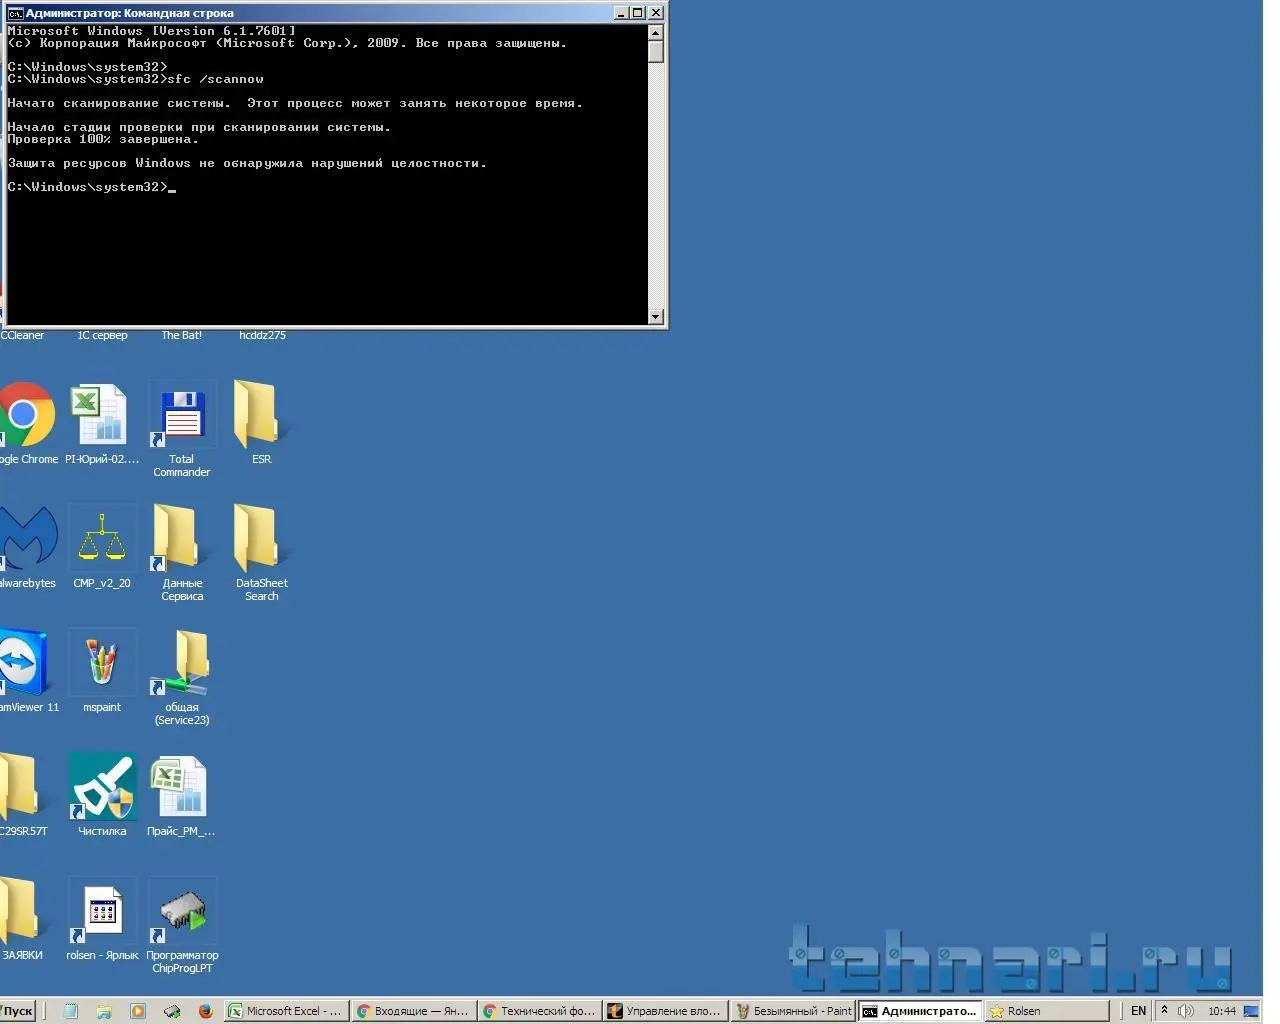Open the command prompt window system menu icon
This screenshot has width=1280, height=1024.
tap(16, 13)
